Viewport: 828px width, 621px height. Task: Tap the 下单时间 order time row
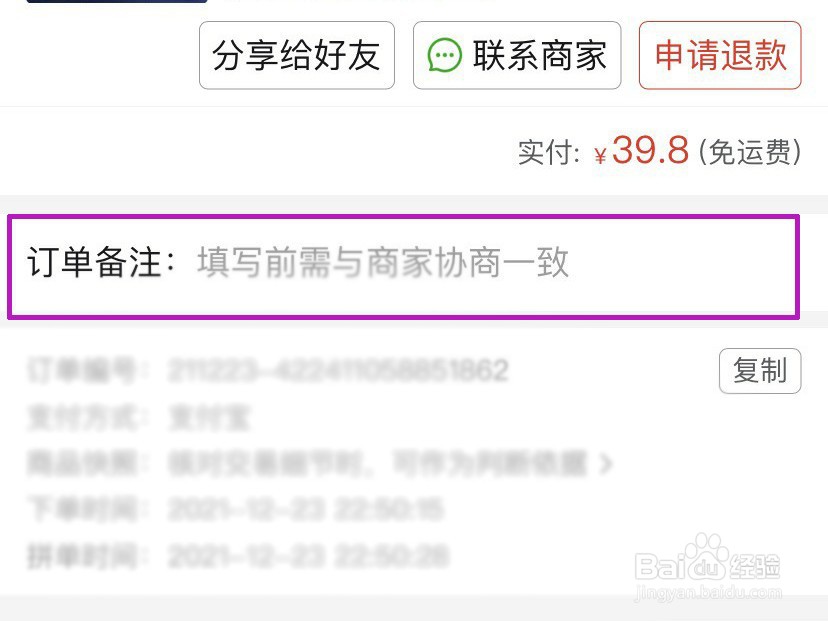pyautogui.click(x=235, y=510)
